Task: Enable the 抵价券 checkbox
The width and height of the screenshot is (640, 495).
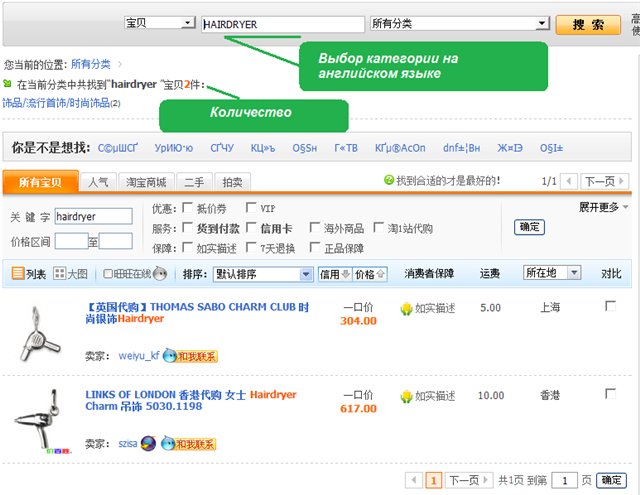Action: 187,208
